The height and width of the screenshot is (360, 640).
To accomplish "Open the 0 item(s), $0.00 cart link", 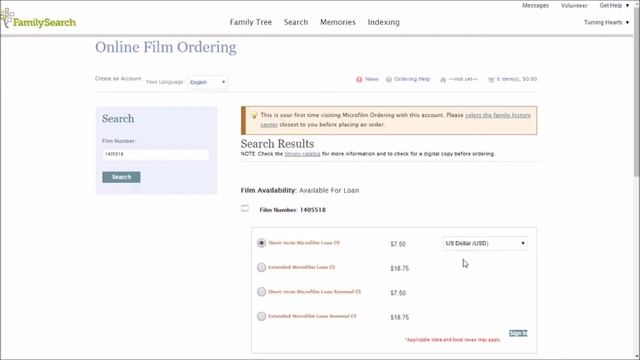I will [517, 79].
